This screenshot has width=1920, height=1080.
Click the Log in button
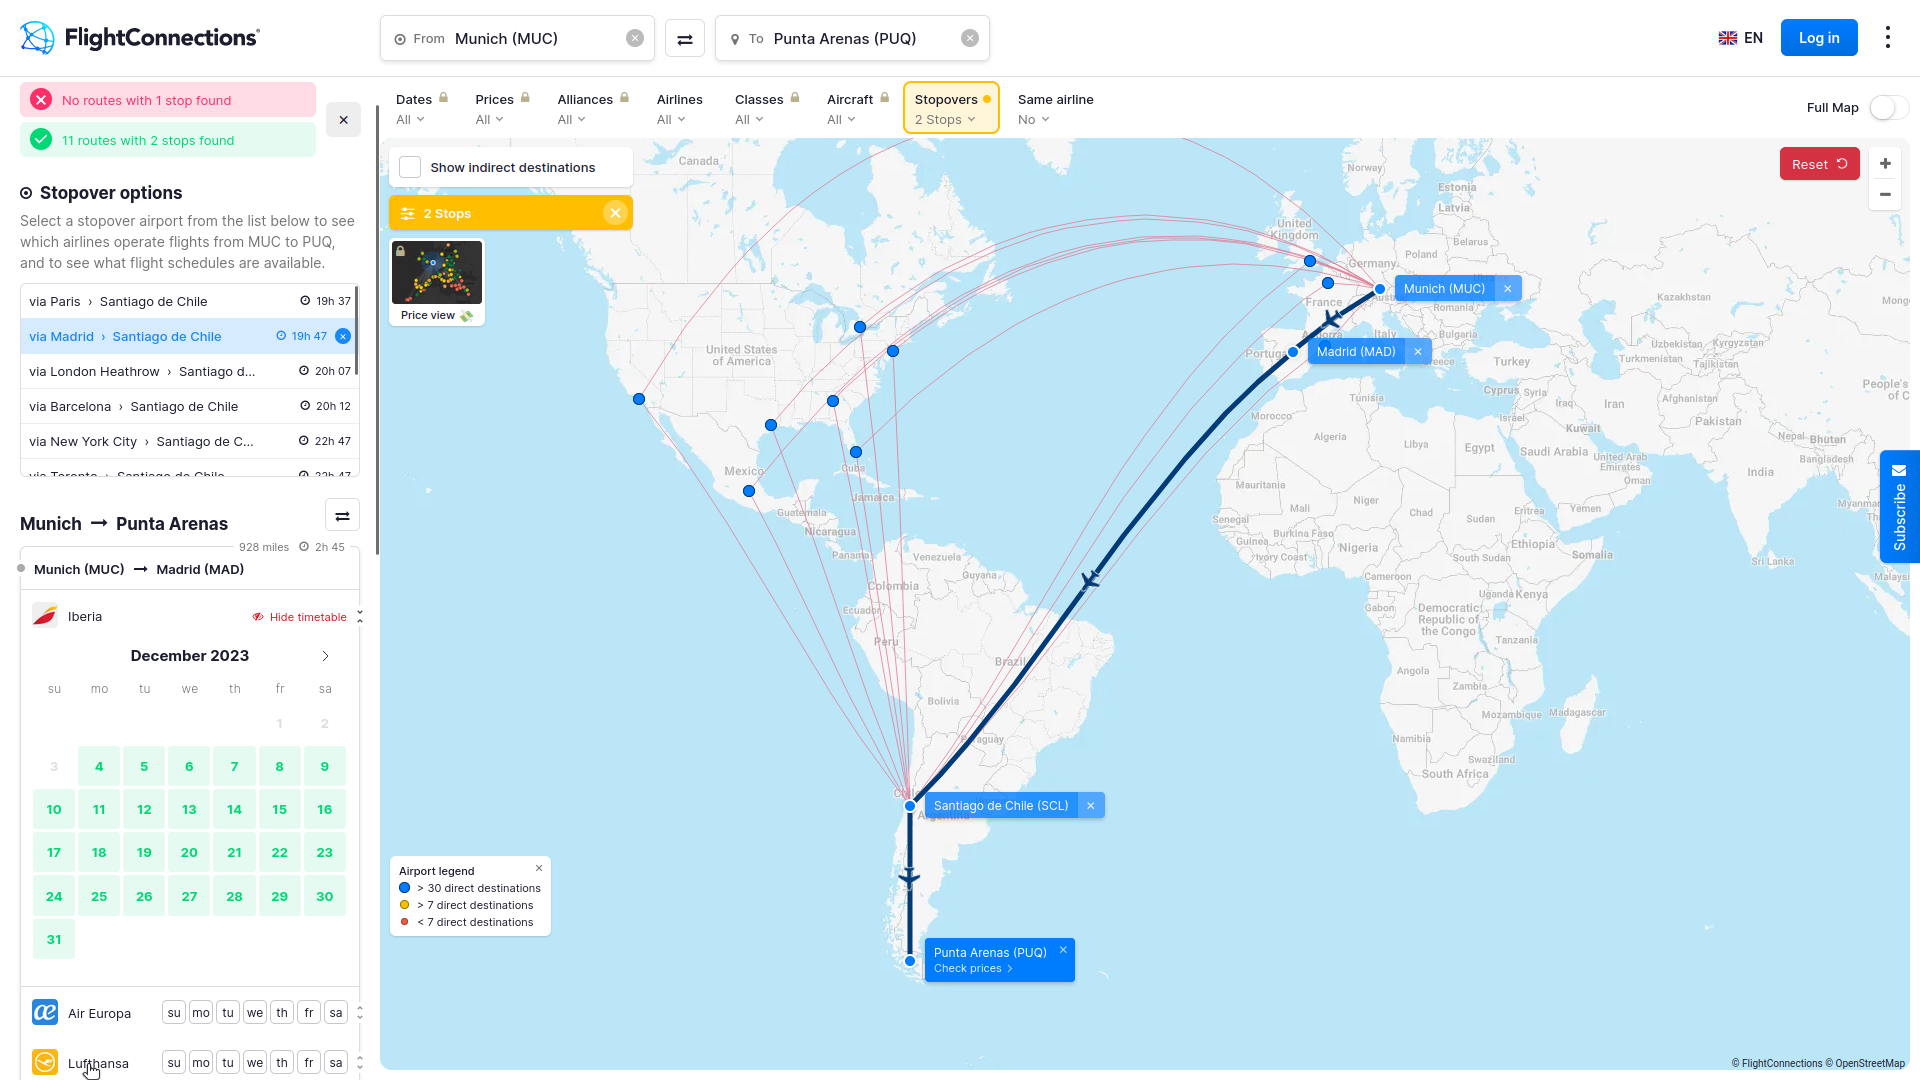[x=1819, y=38]
